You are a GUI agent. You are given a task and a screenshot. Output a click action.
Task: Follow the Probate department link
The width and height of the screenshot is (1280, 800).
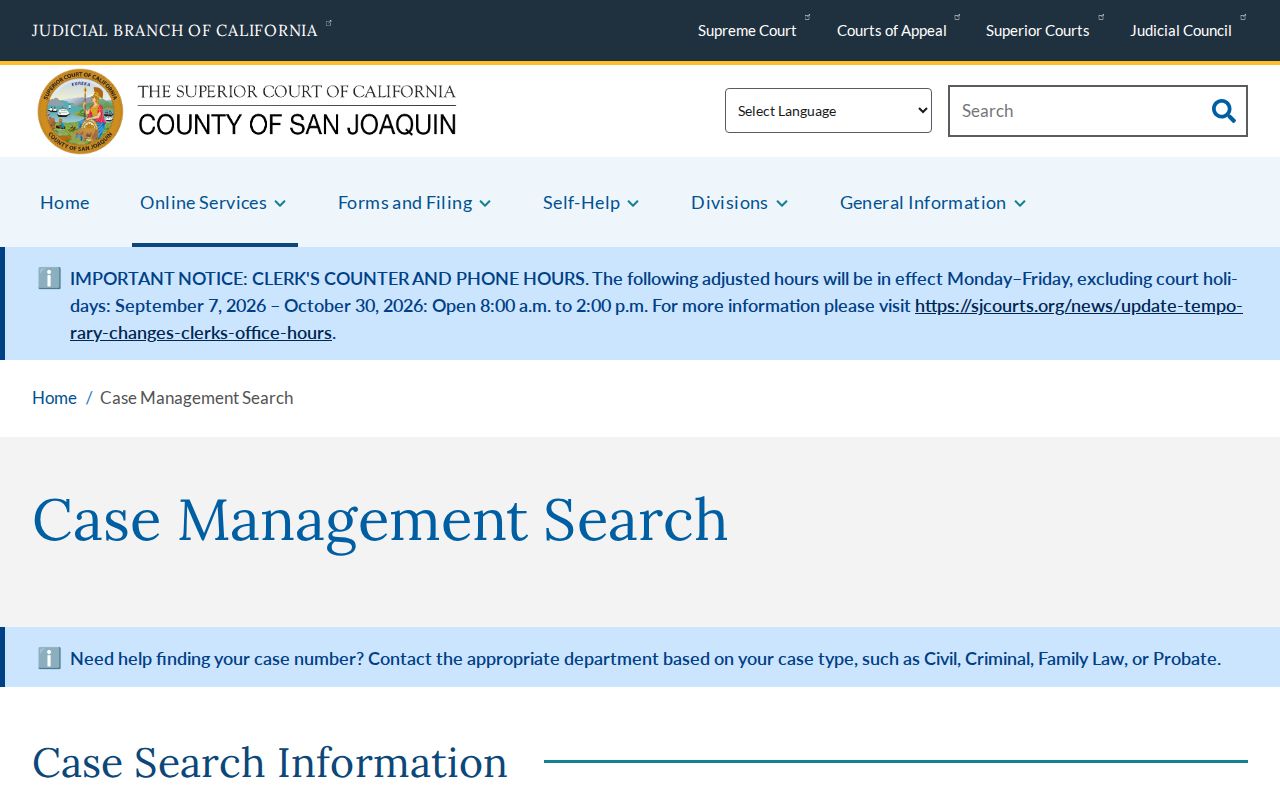1186,658
